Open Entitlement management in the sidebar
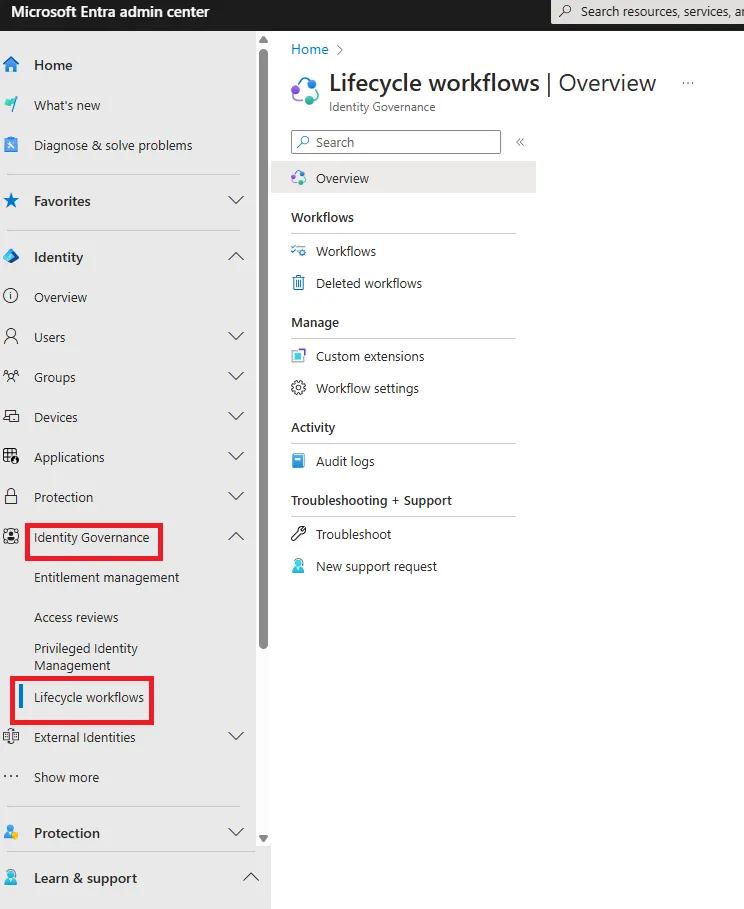 [106, 577]
